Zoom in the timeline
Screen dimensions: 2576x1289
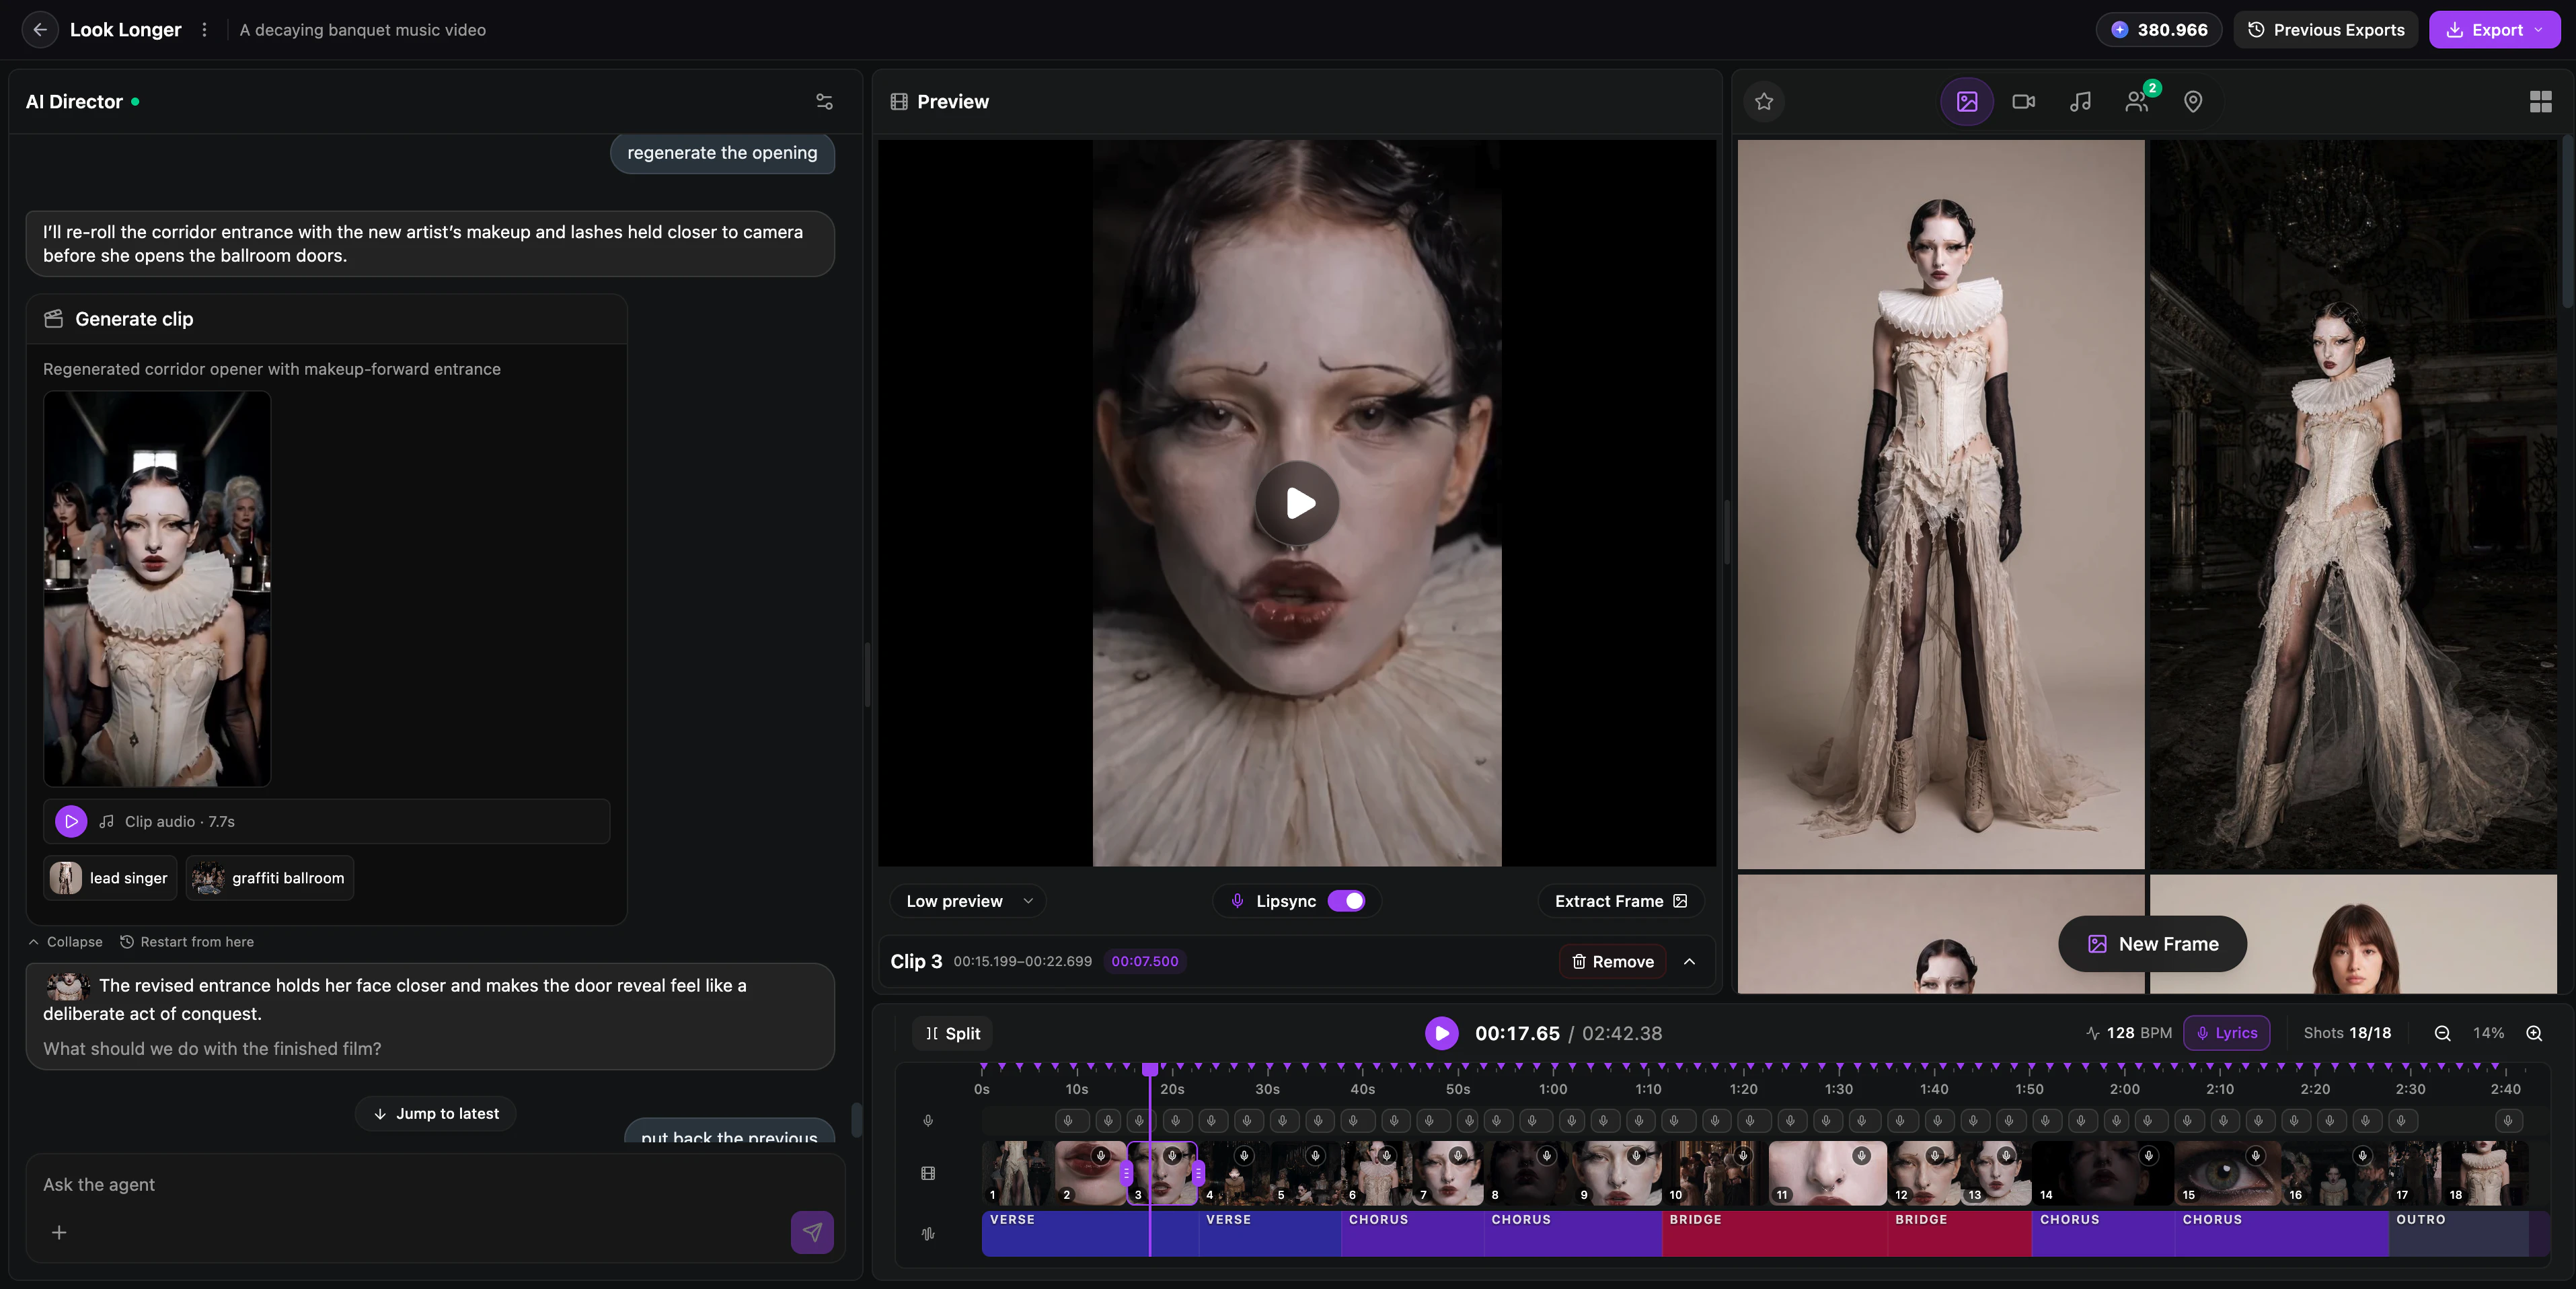pyautogui.click(x=2534, y=1033)
